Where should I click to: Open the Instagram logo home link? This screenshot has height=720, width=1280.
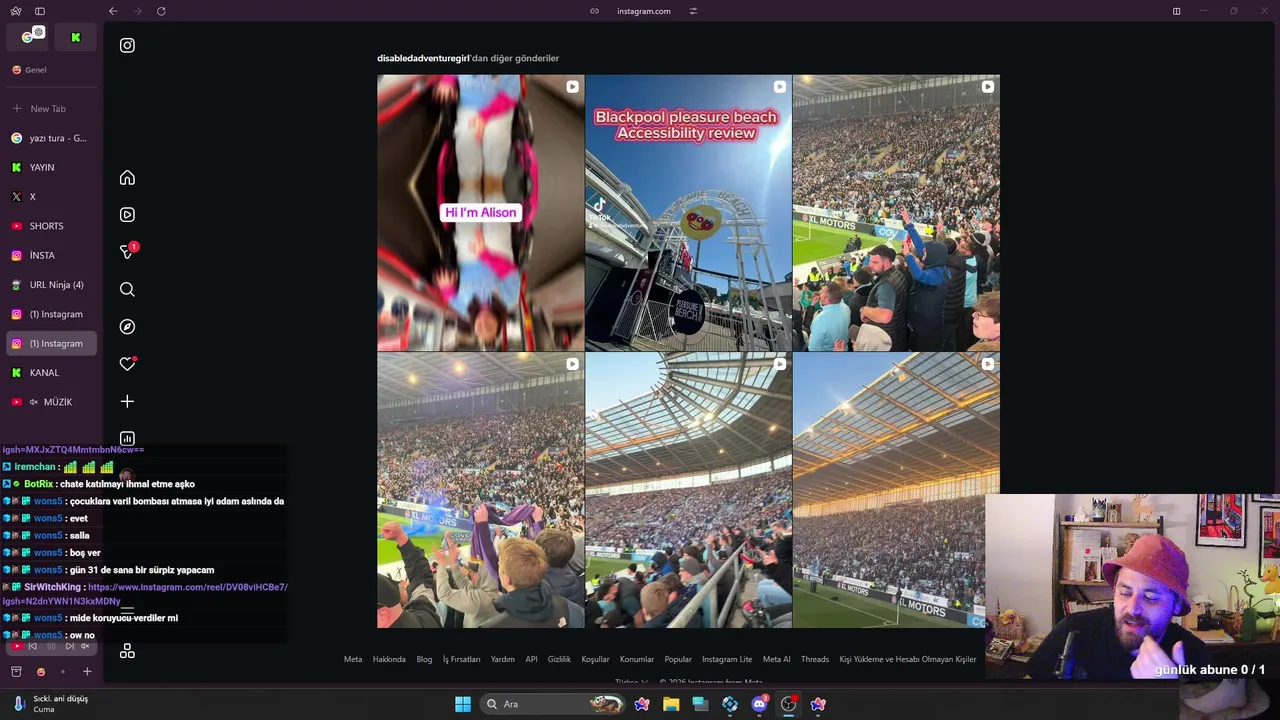point(127,45)
